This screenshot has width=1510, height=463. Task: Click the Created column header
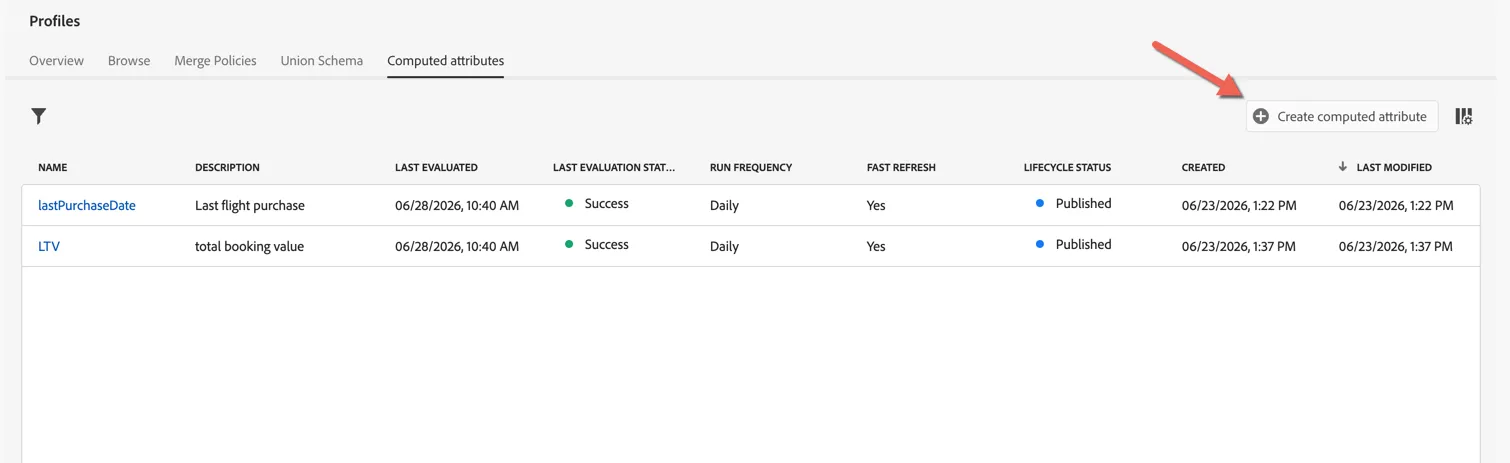pos(1203,167)
